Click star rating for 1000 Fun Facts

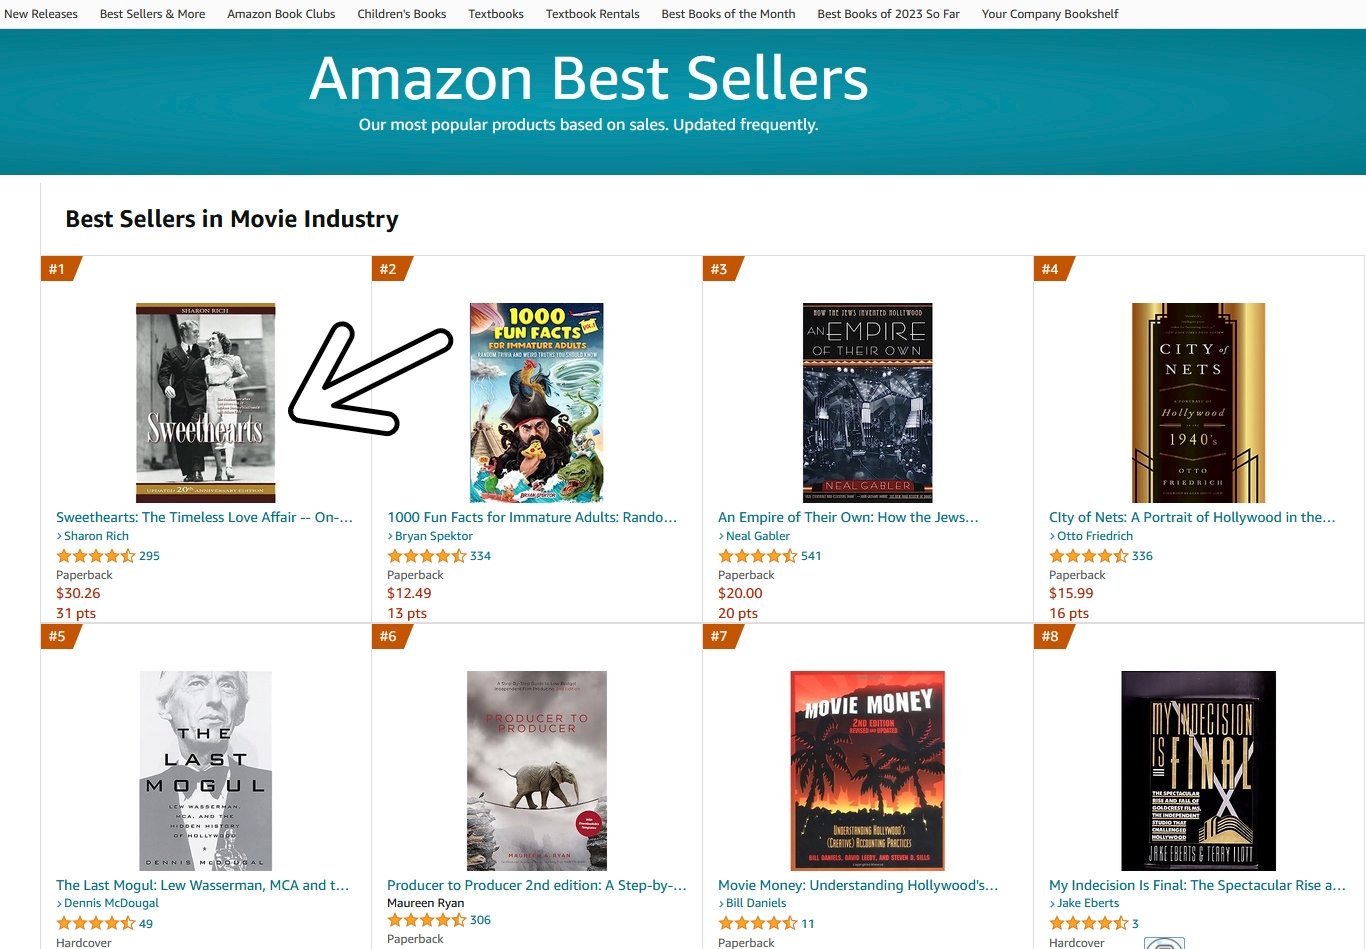pos(427,556)
